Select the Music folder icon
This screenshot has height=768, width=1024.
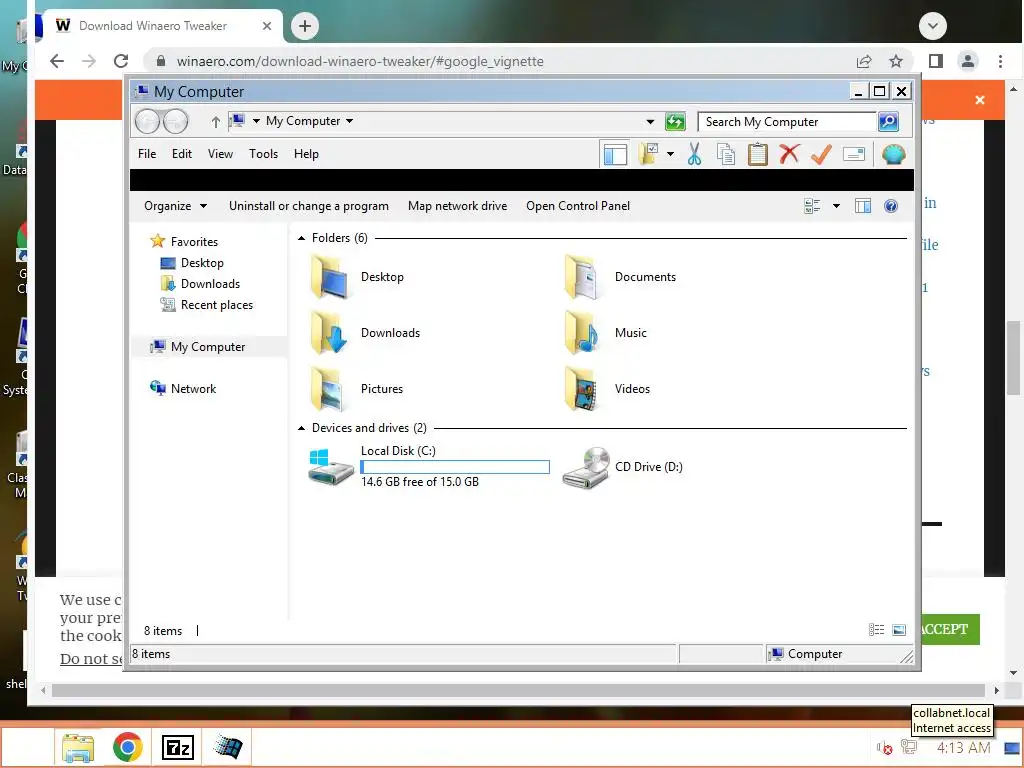(x=582, y=333)
